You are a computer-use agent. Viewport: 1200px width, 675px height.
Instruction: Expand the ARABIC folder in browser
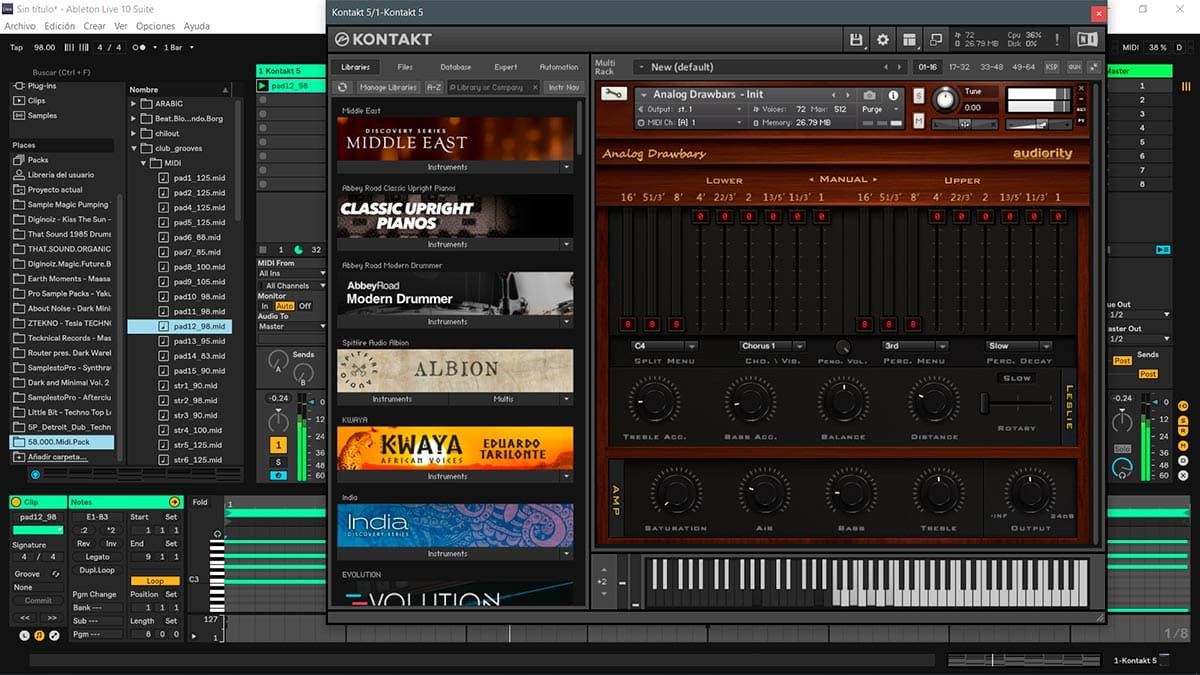pyautogui.click(x=134, y=103)
